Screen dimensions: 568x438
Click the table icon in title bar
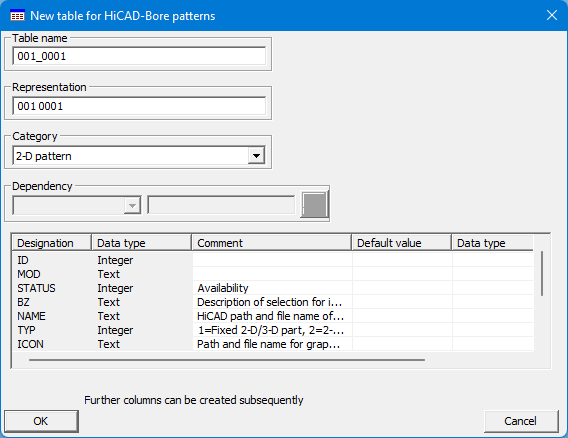click(x=17, y=16)
